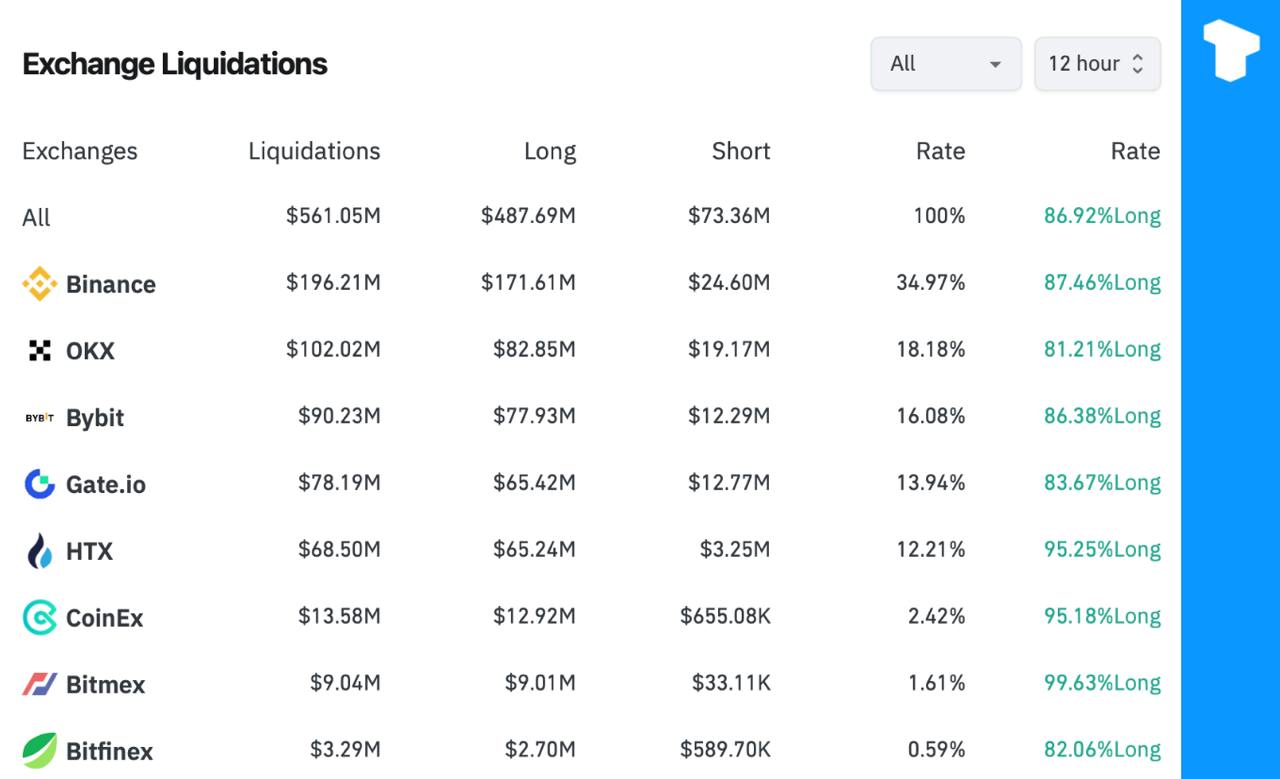
Task: Open the All coin filter dropdown
Action: click(x=945, y=64)
